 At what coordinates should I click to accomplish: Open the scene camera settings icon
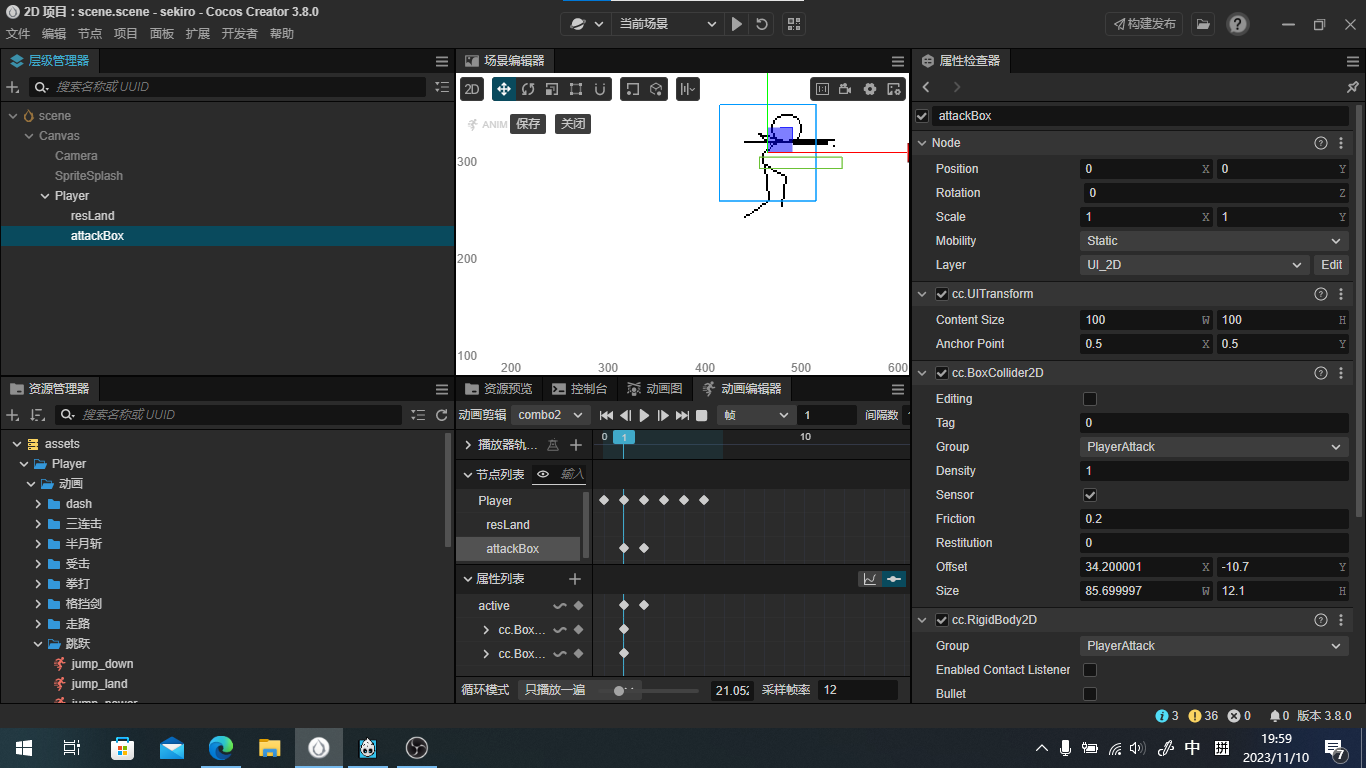coord(845,89)
